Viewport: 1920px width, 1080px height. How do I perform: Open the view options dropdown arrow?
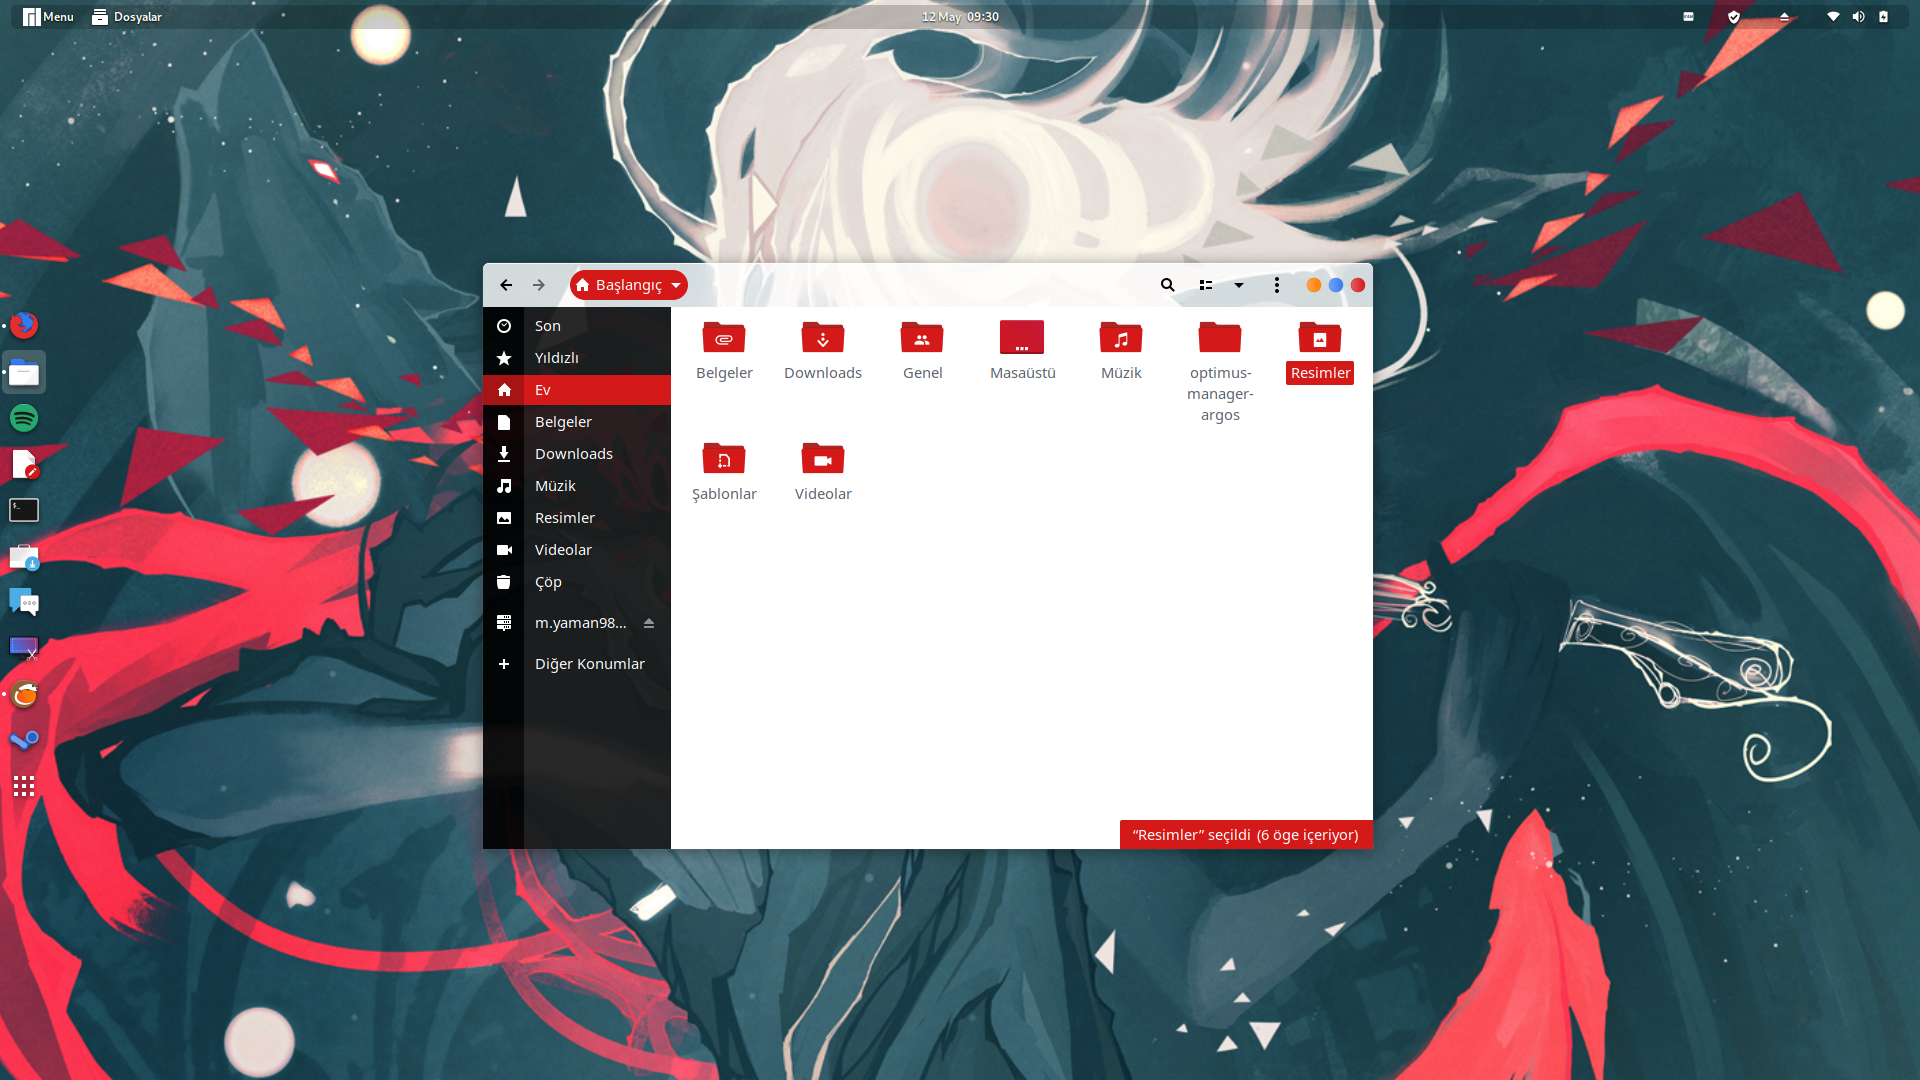pos(1239,285)
